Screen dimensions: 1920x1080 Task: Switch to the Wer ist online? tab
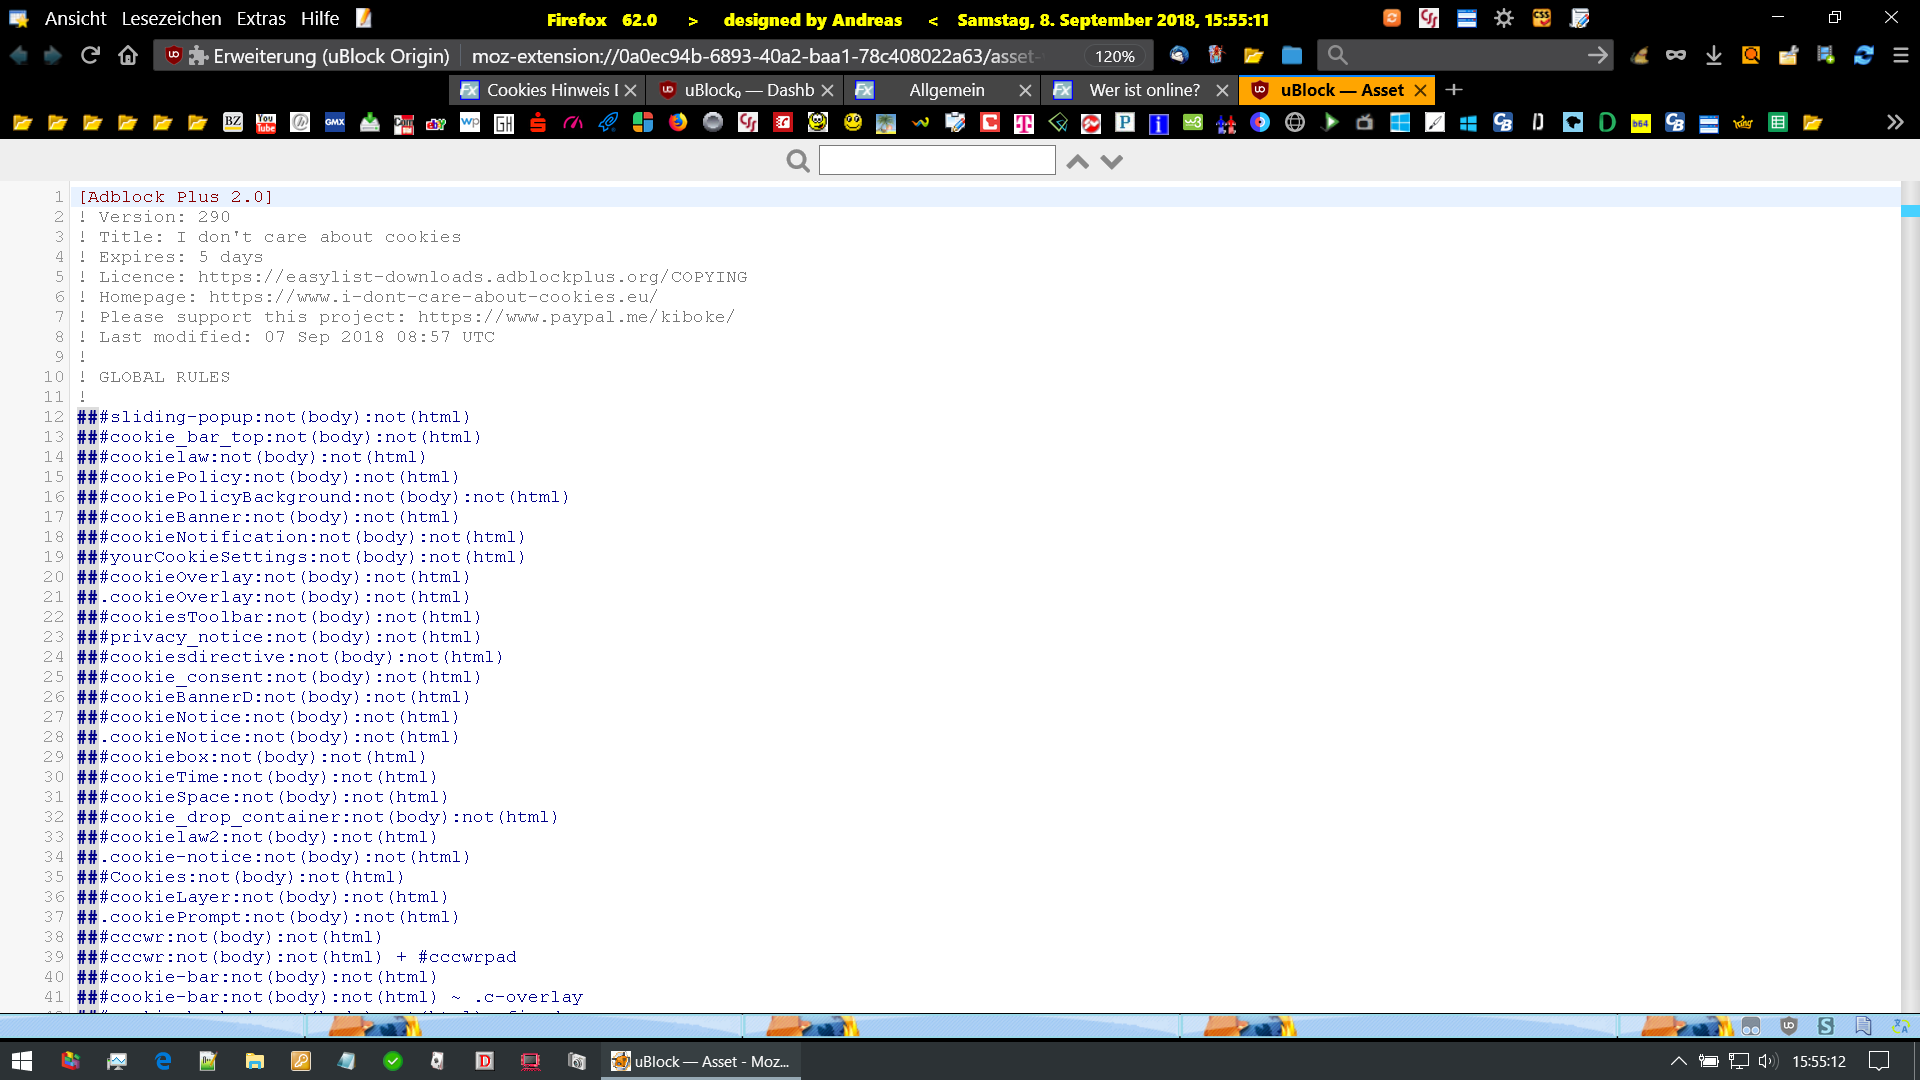[x=1143, y=90]
